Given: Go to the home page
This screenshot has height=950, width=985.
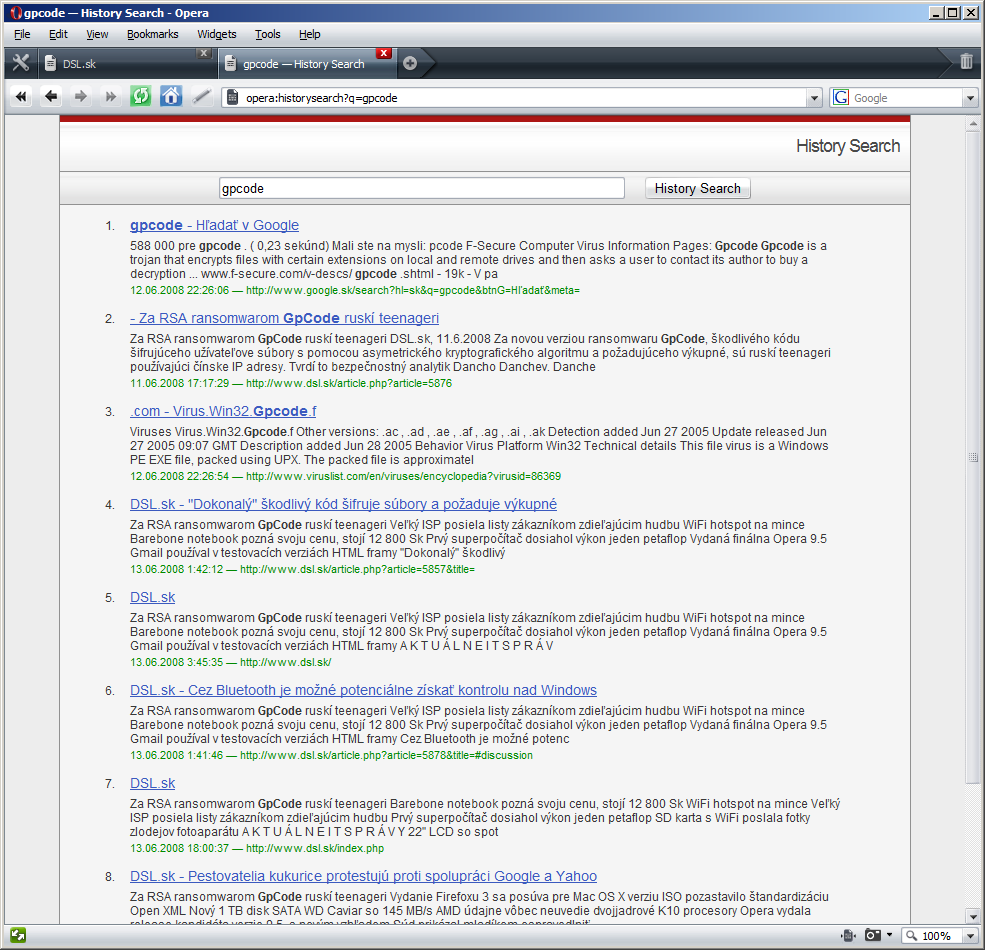Looking at the screenshot, I should (170, 97).
